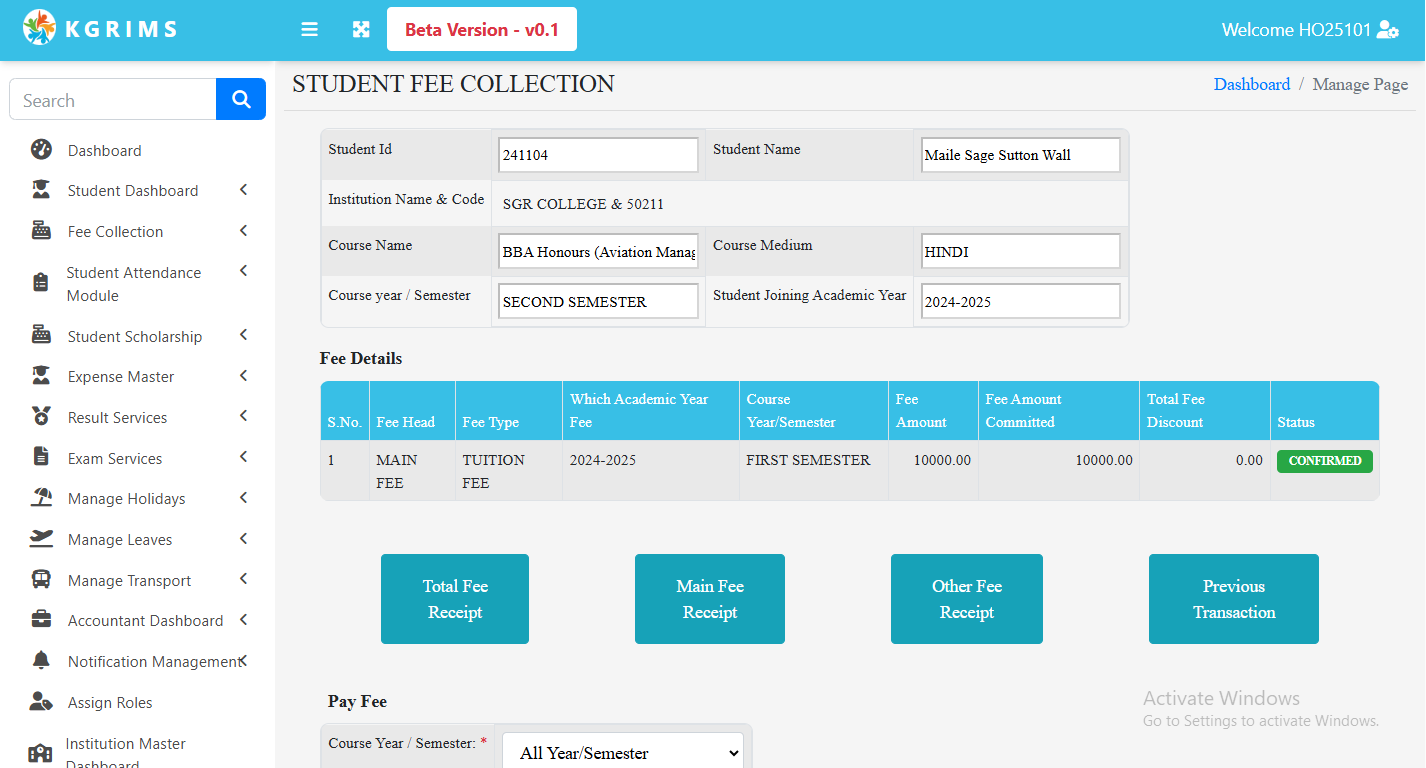Screen dimensions: 1426x768
Task: Click the hamburger menu icon
Action: pyautogui.click(x=310, y=30)
